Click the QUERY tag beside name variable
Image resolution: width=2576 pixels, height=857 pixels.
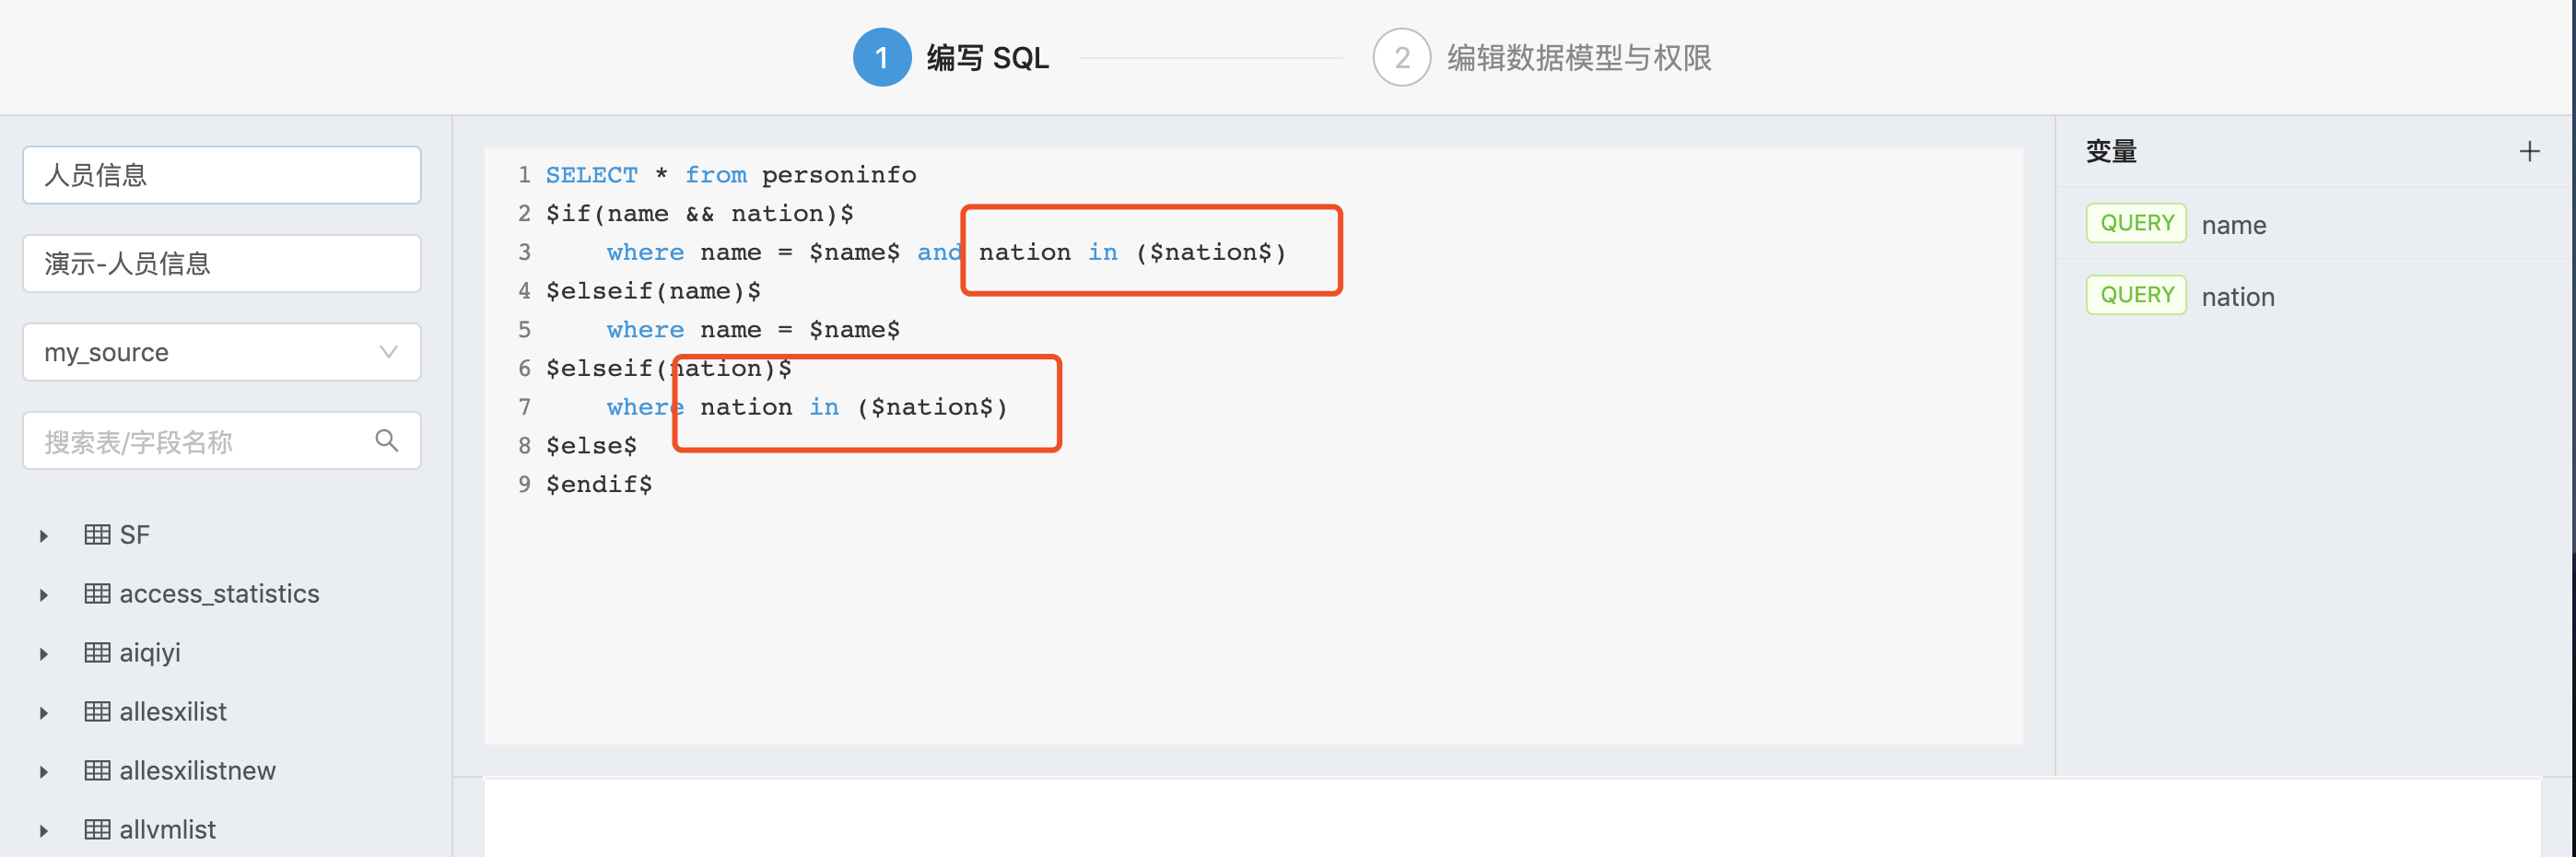click(2136, 223)
